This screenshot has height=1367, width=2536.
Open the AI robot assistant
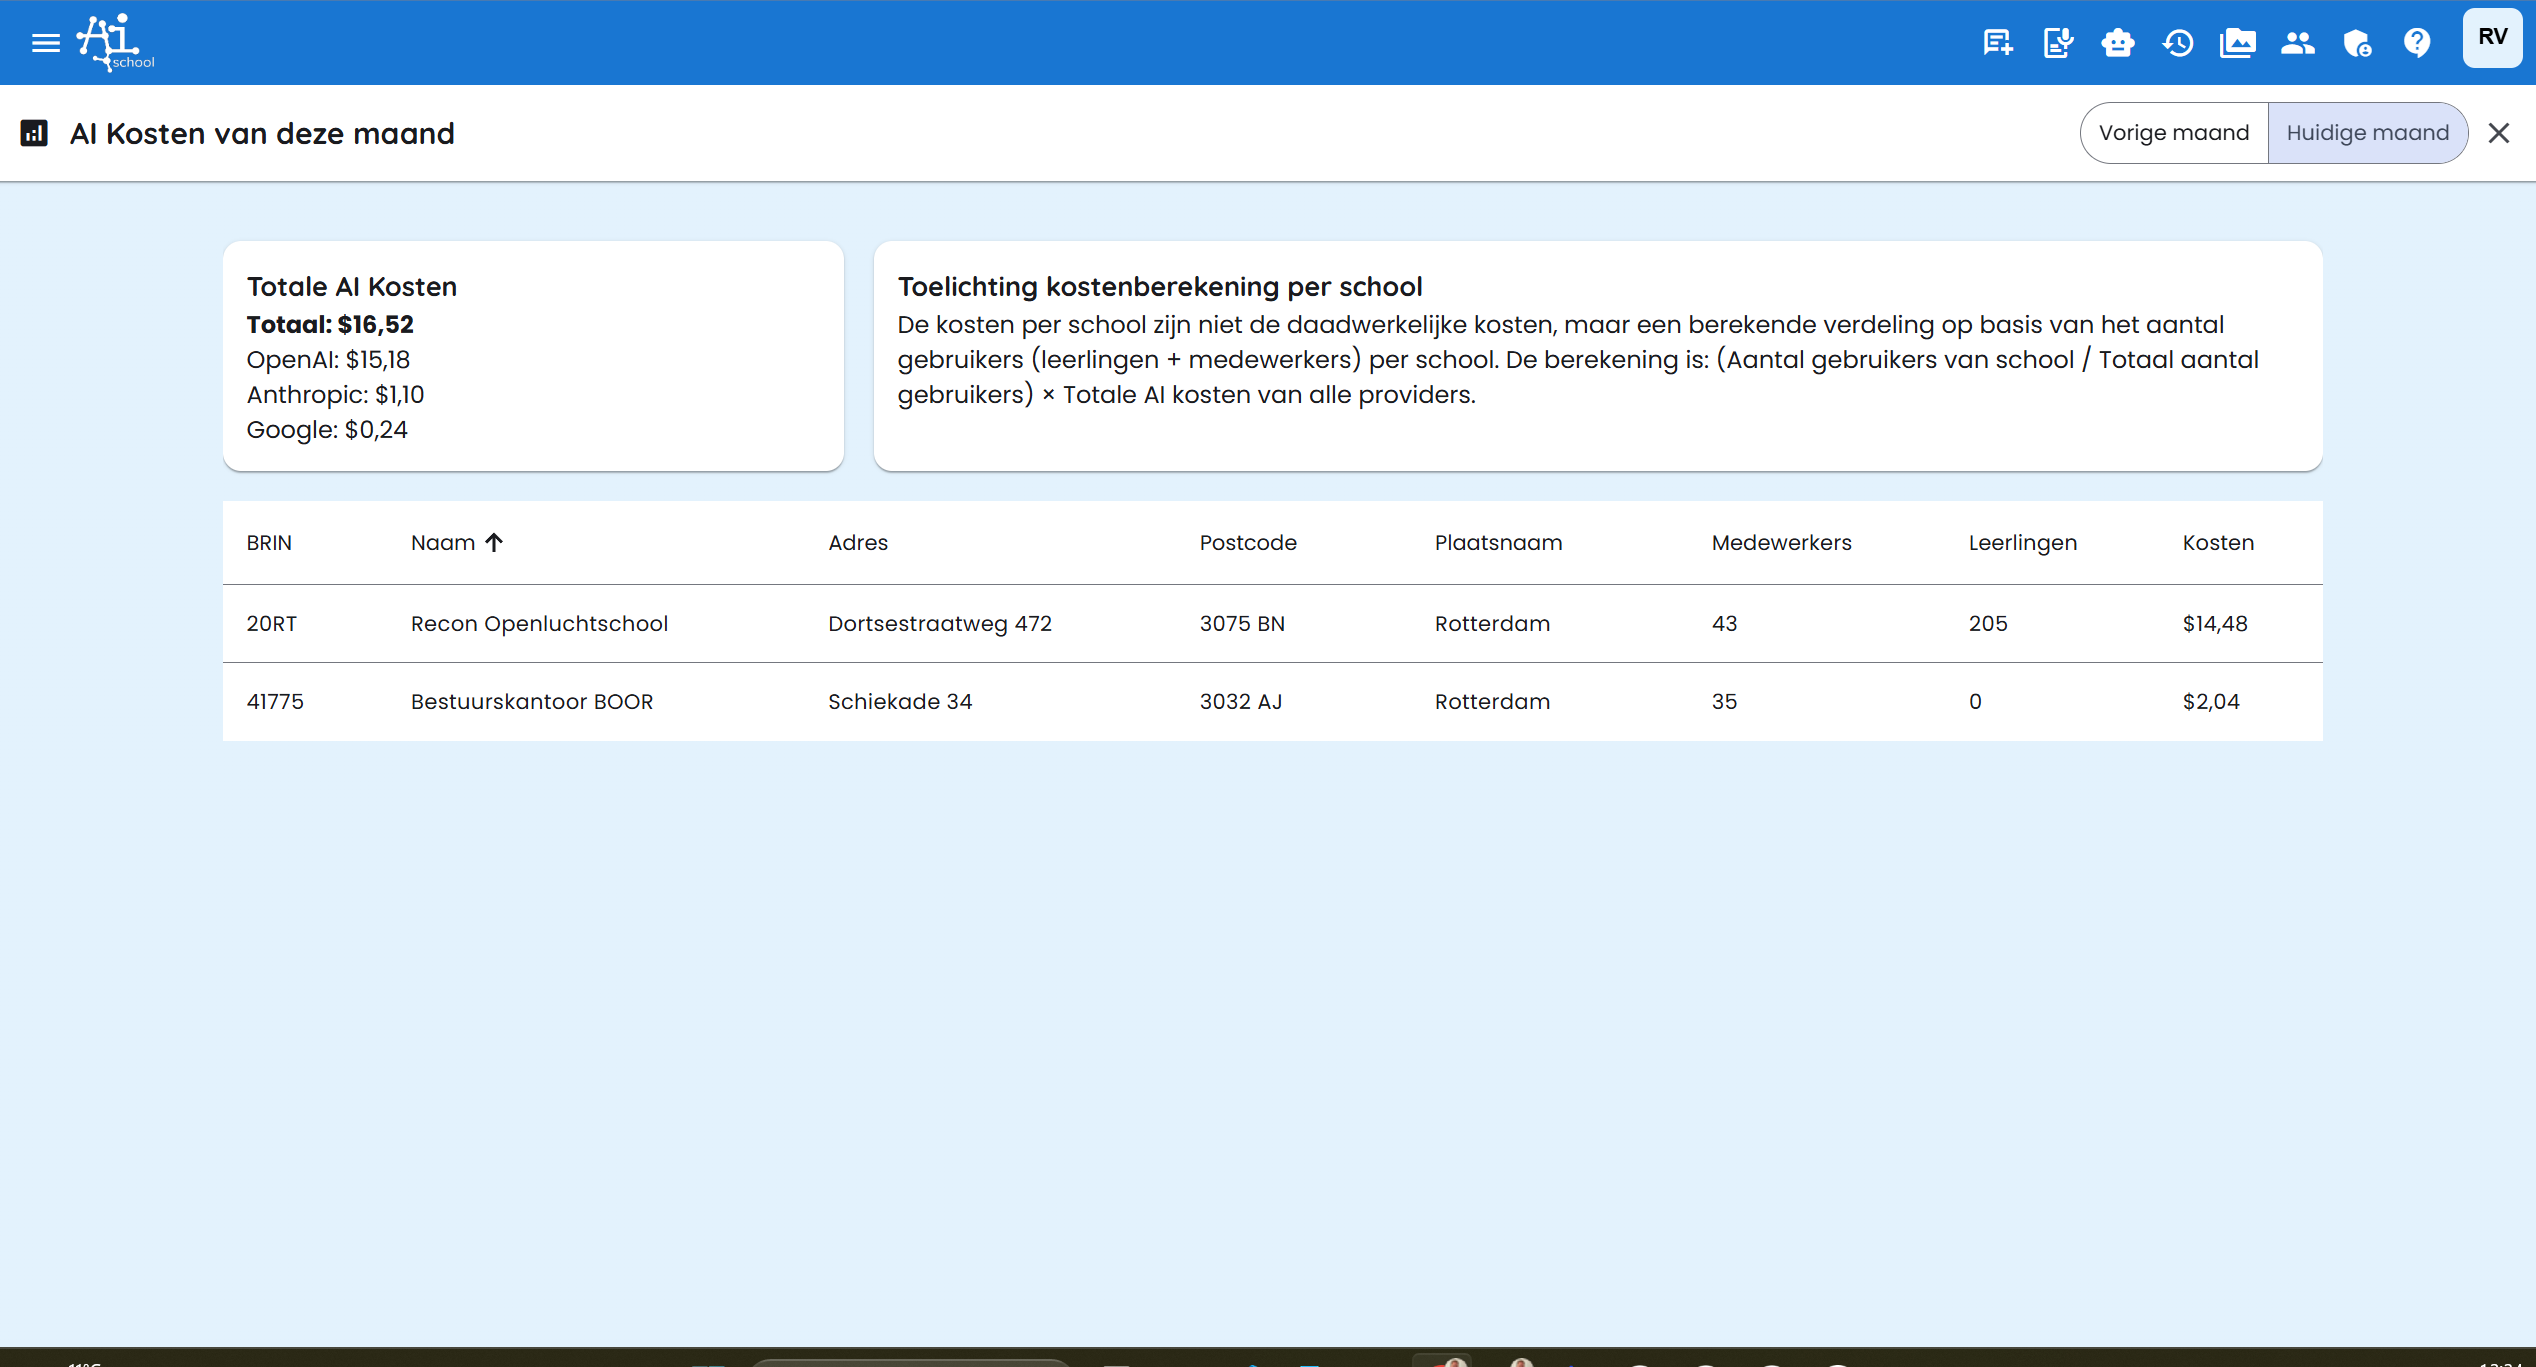2118,42
